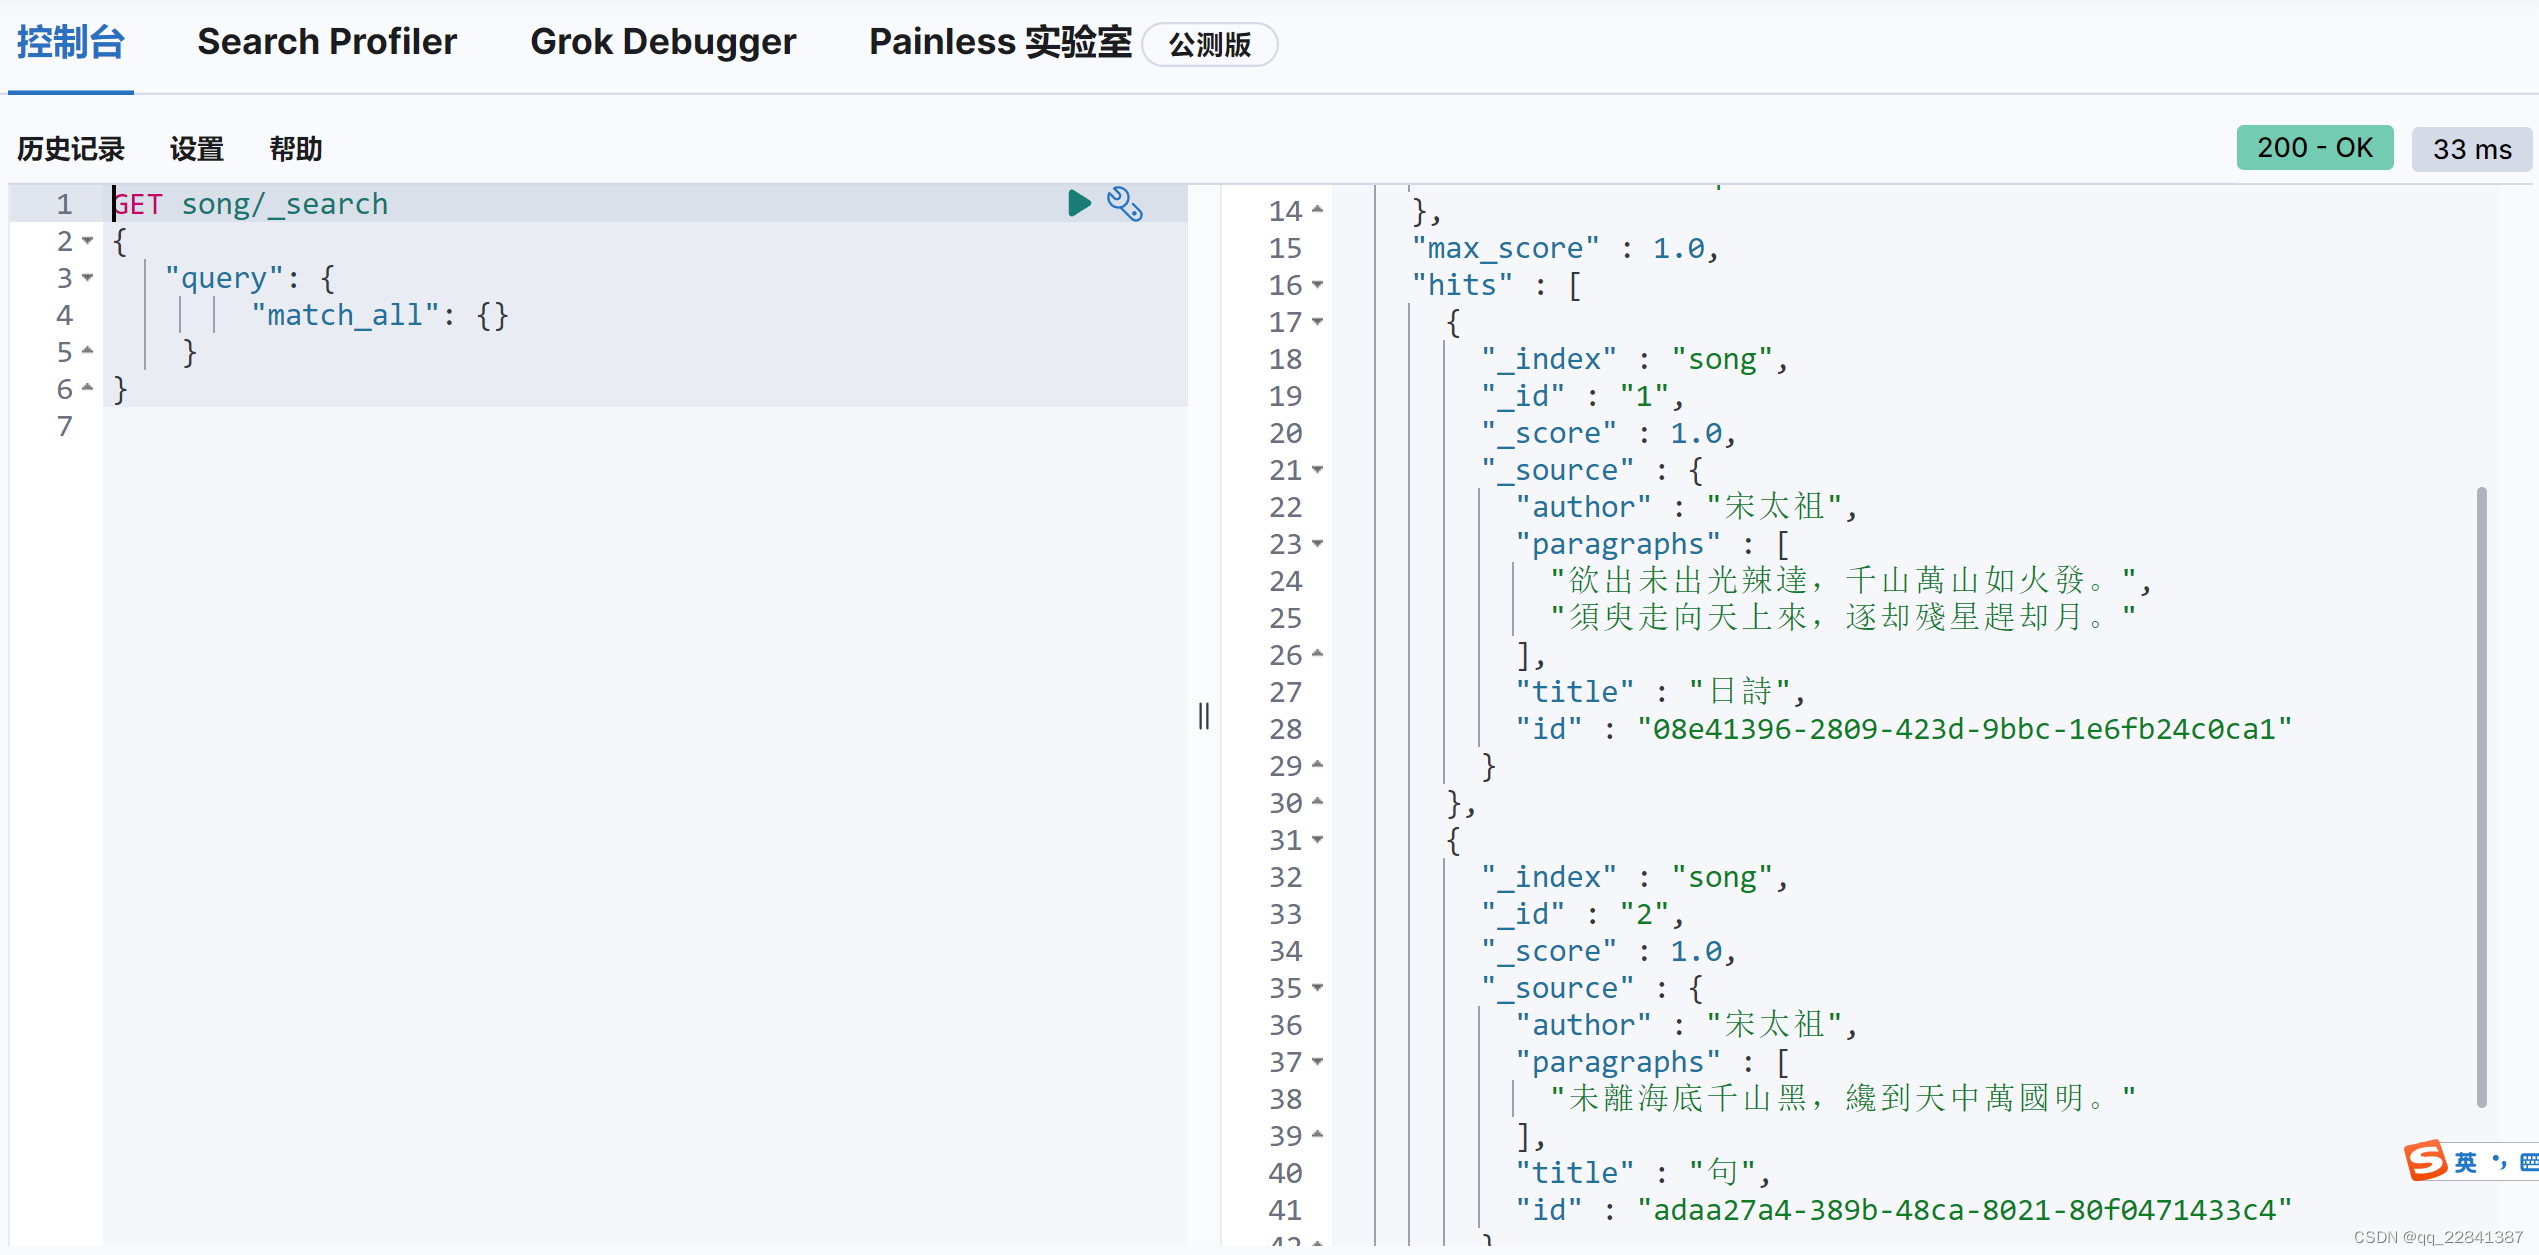The image size is (2539, 1255).
Task: Click fold marker at response line 30
Action: pos(1318,803)
